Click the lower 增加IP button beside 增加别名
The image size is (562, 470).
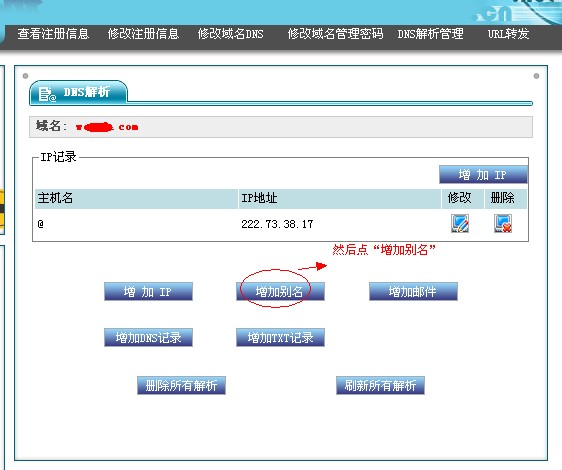148,291
